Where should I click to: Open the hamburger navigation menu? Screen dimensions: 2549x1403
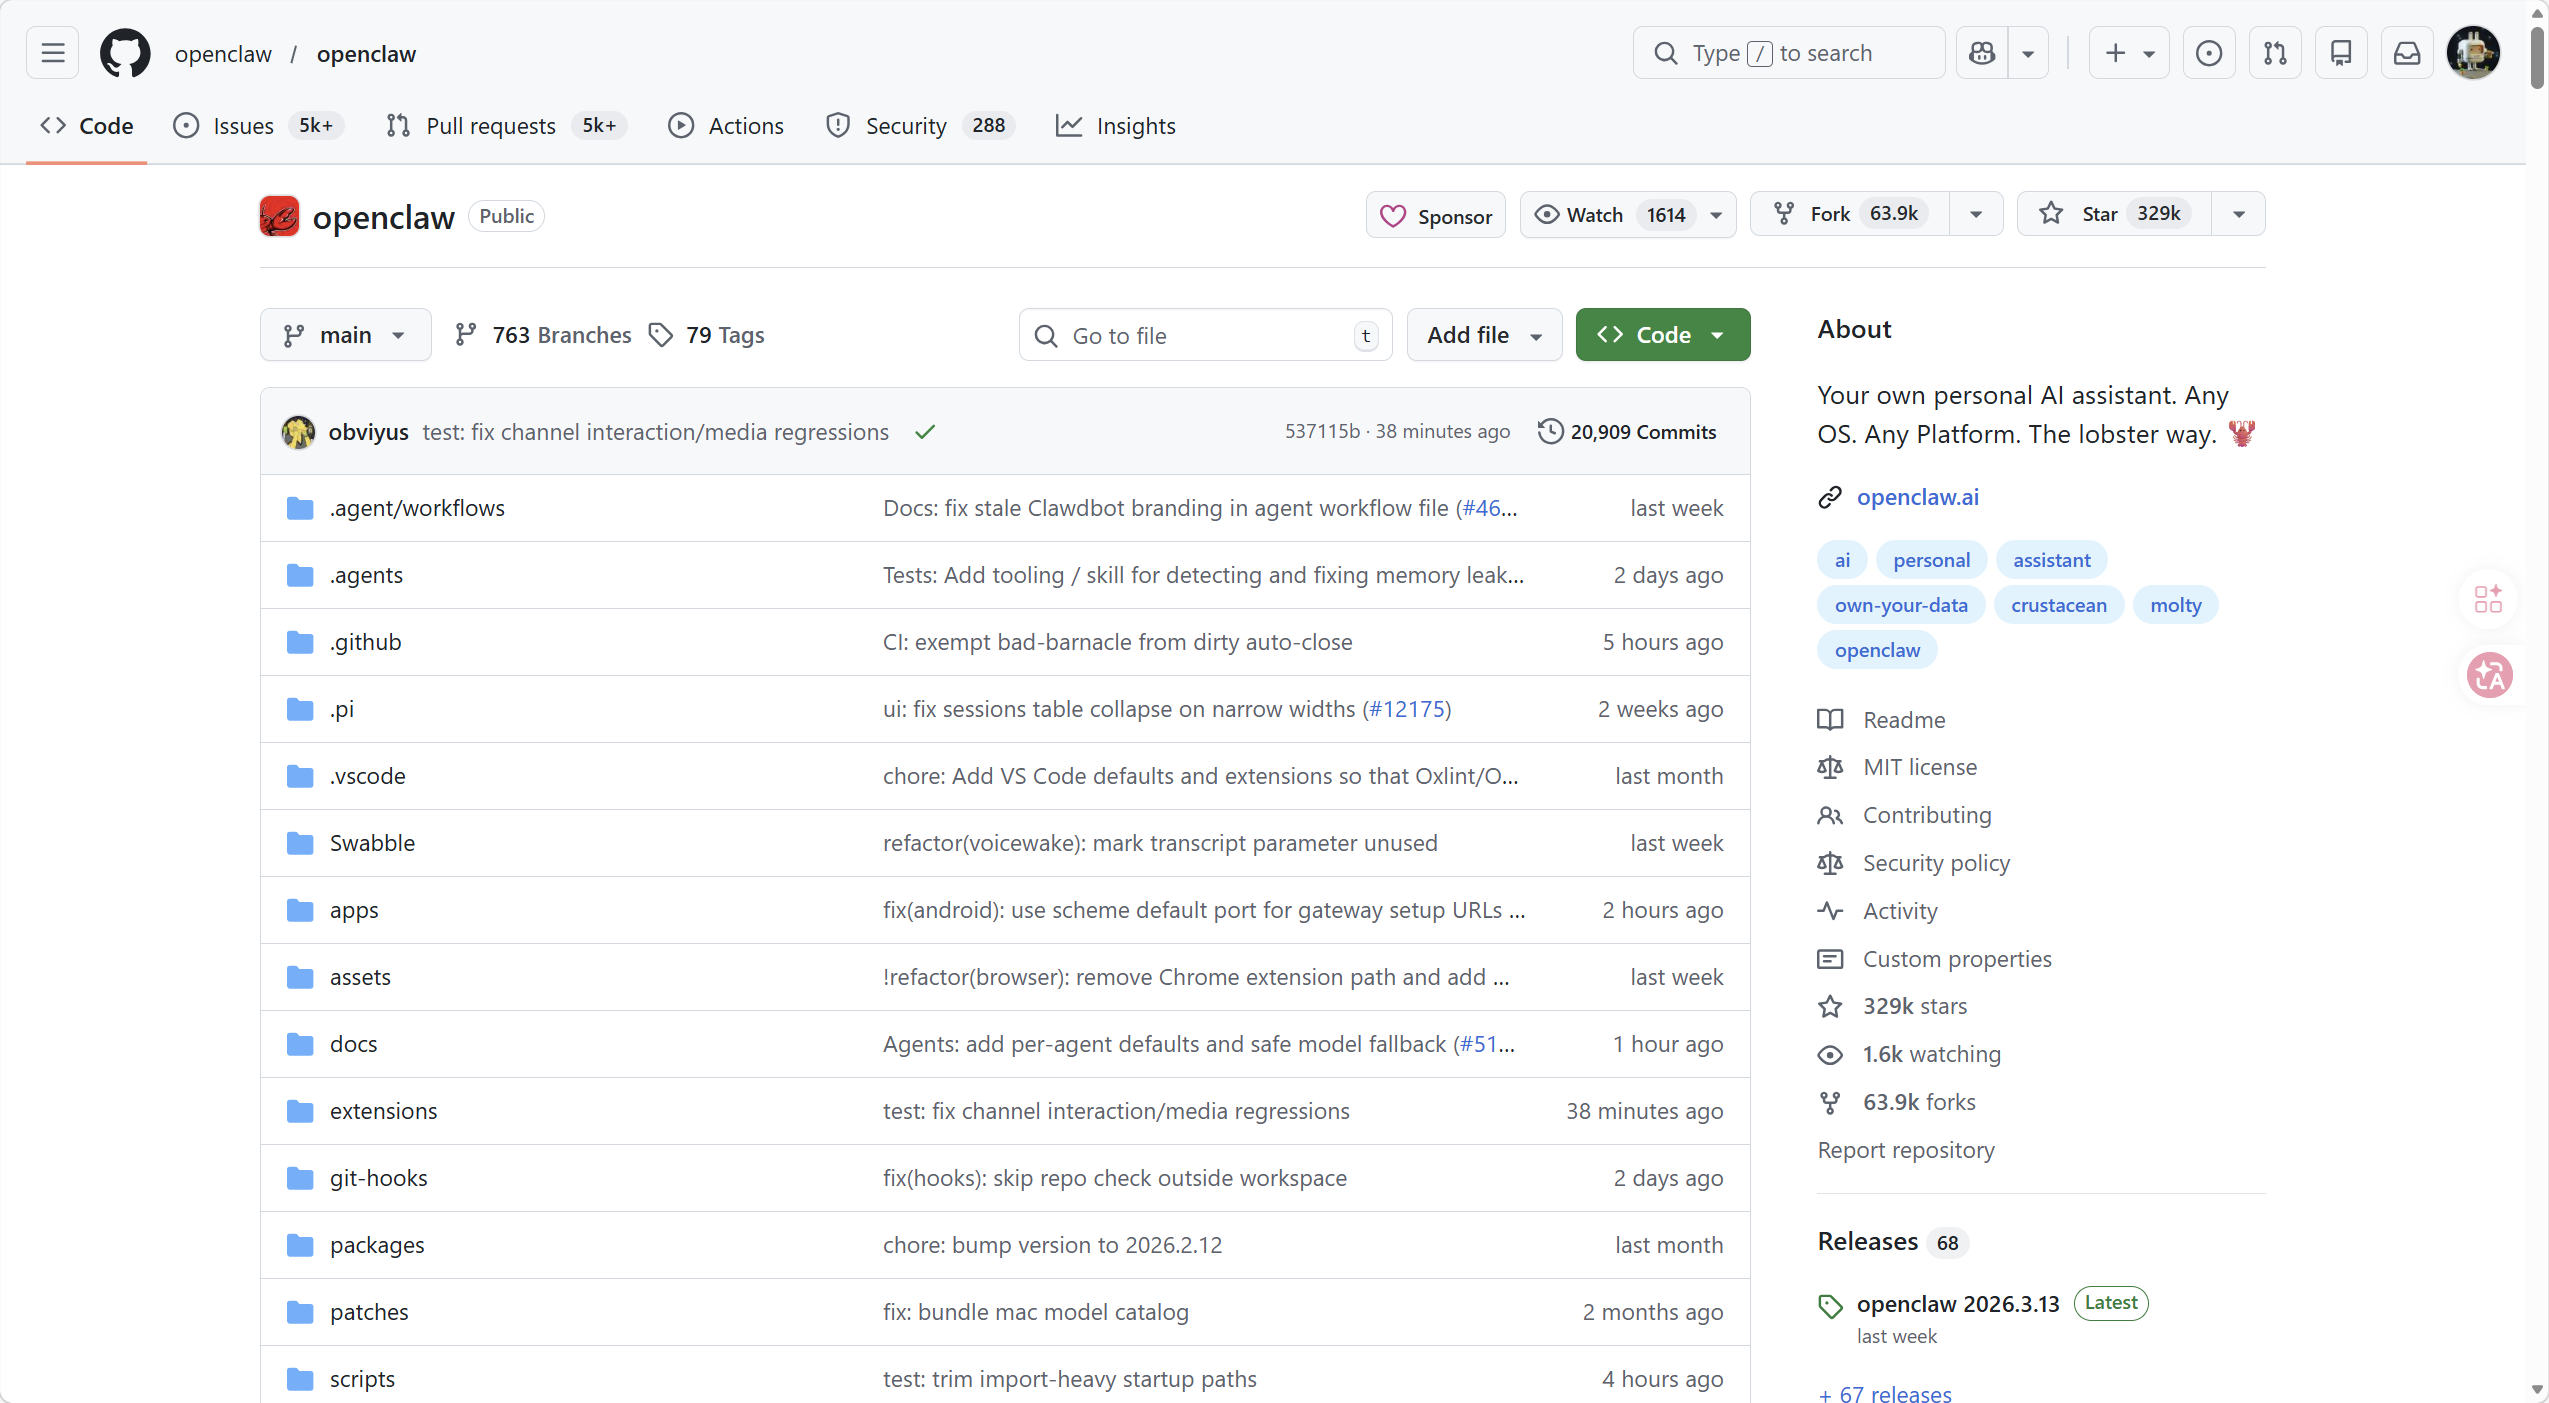(53, 53)
